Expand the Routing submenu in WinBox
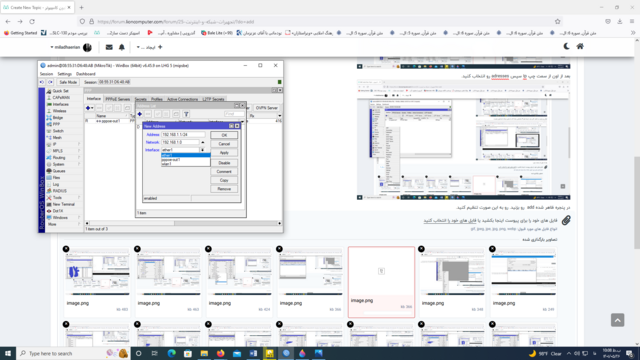640x360 pixels. (x=64, y=158)
